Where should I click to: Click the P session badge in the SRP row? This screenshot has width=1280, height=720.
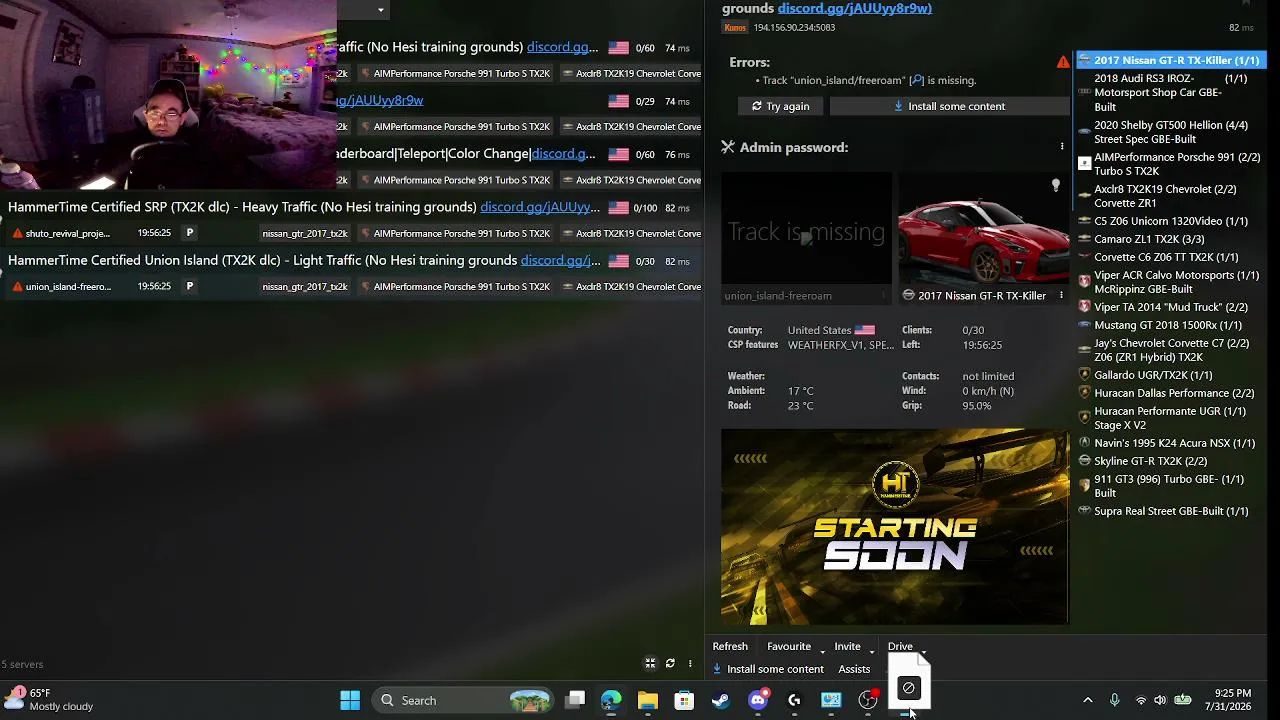[x=189, y=233]
